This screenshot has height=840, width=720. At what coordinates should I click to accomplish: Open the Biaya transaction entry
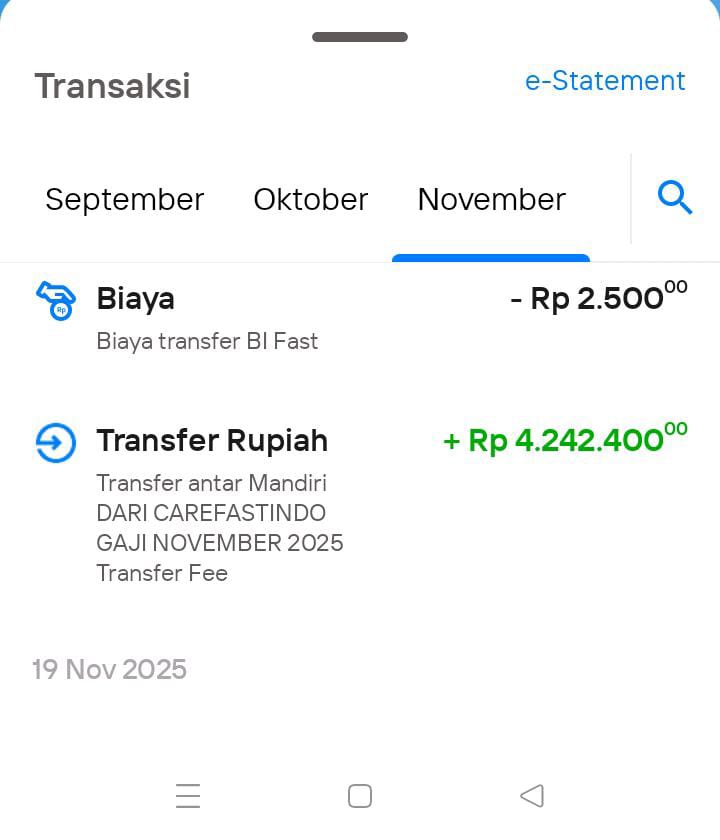136,298
